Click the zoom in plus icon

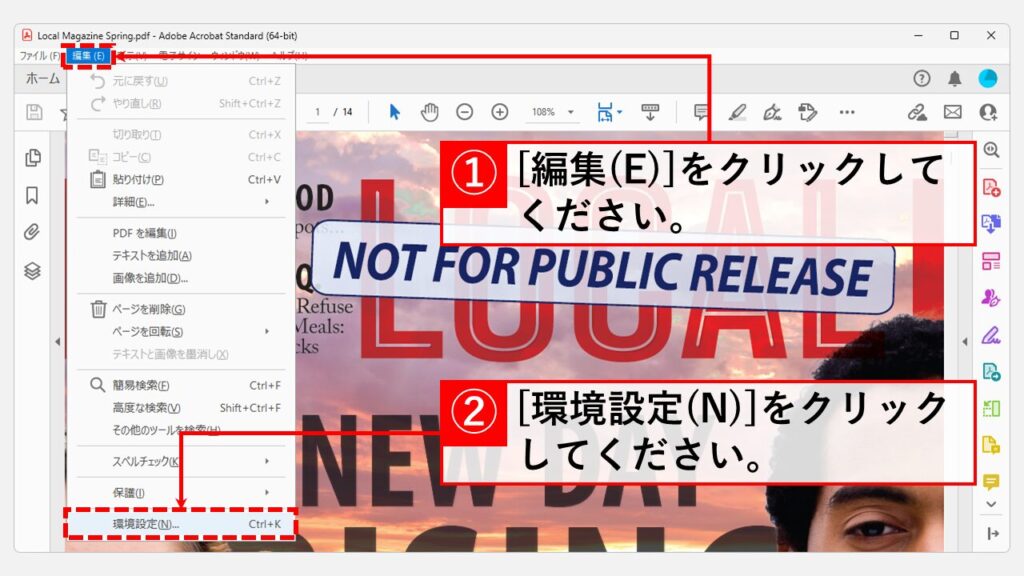click(x=500, y=112)
